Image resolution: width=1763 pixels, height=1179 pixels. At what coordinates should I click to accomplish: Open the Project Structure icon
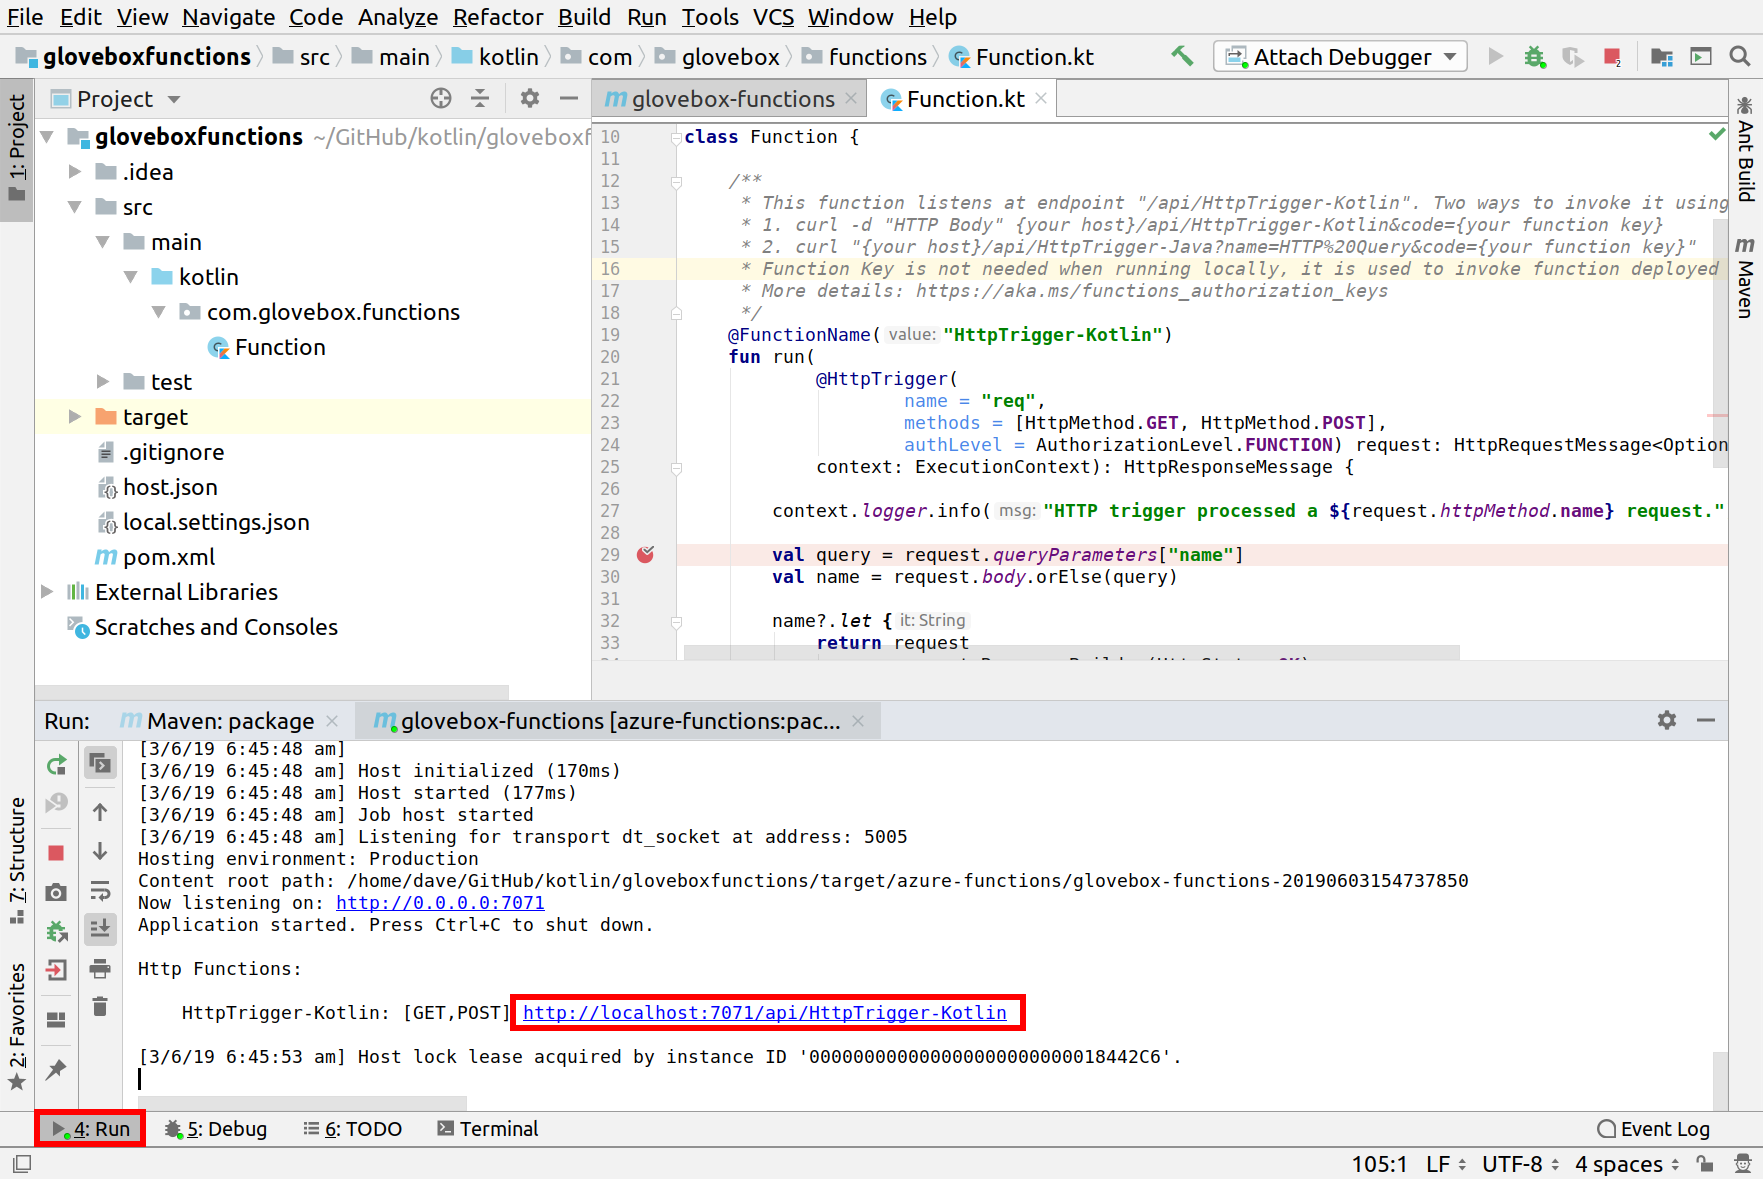tap(1662, 57)
